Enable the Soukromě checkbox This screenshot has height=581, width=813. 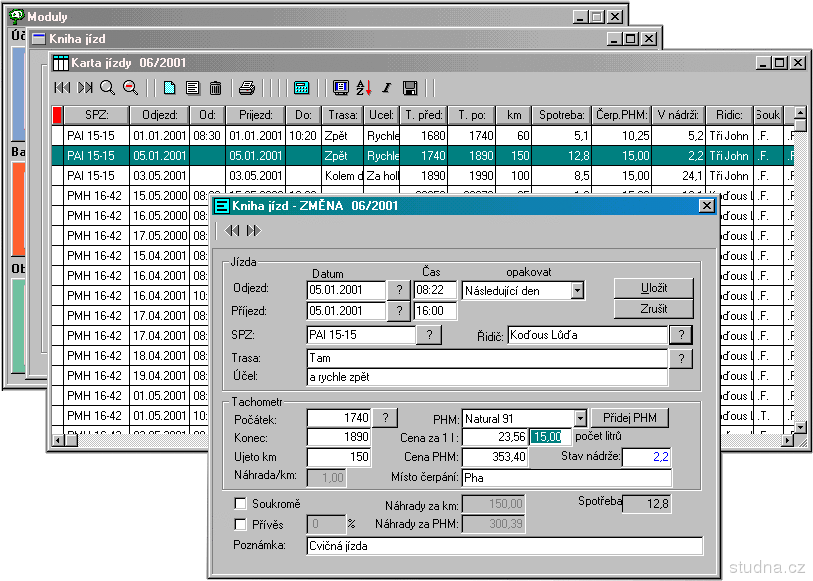(240, 504)
